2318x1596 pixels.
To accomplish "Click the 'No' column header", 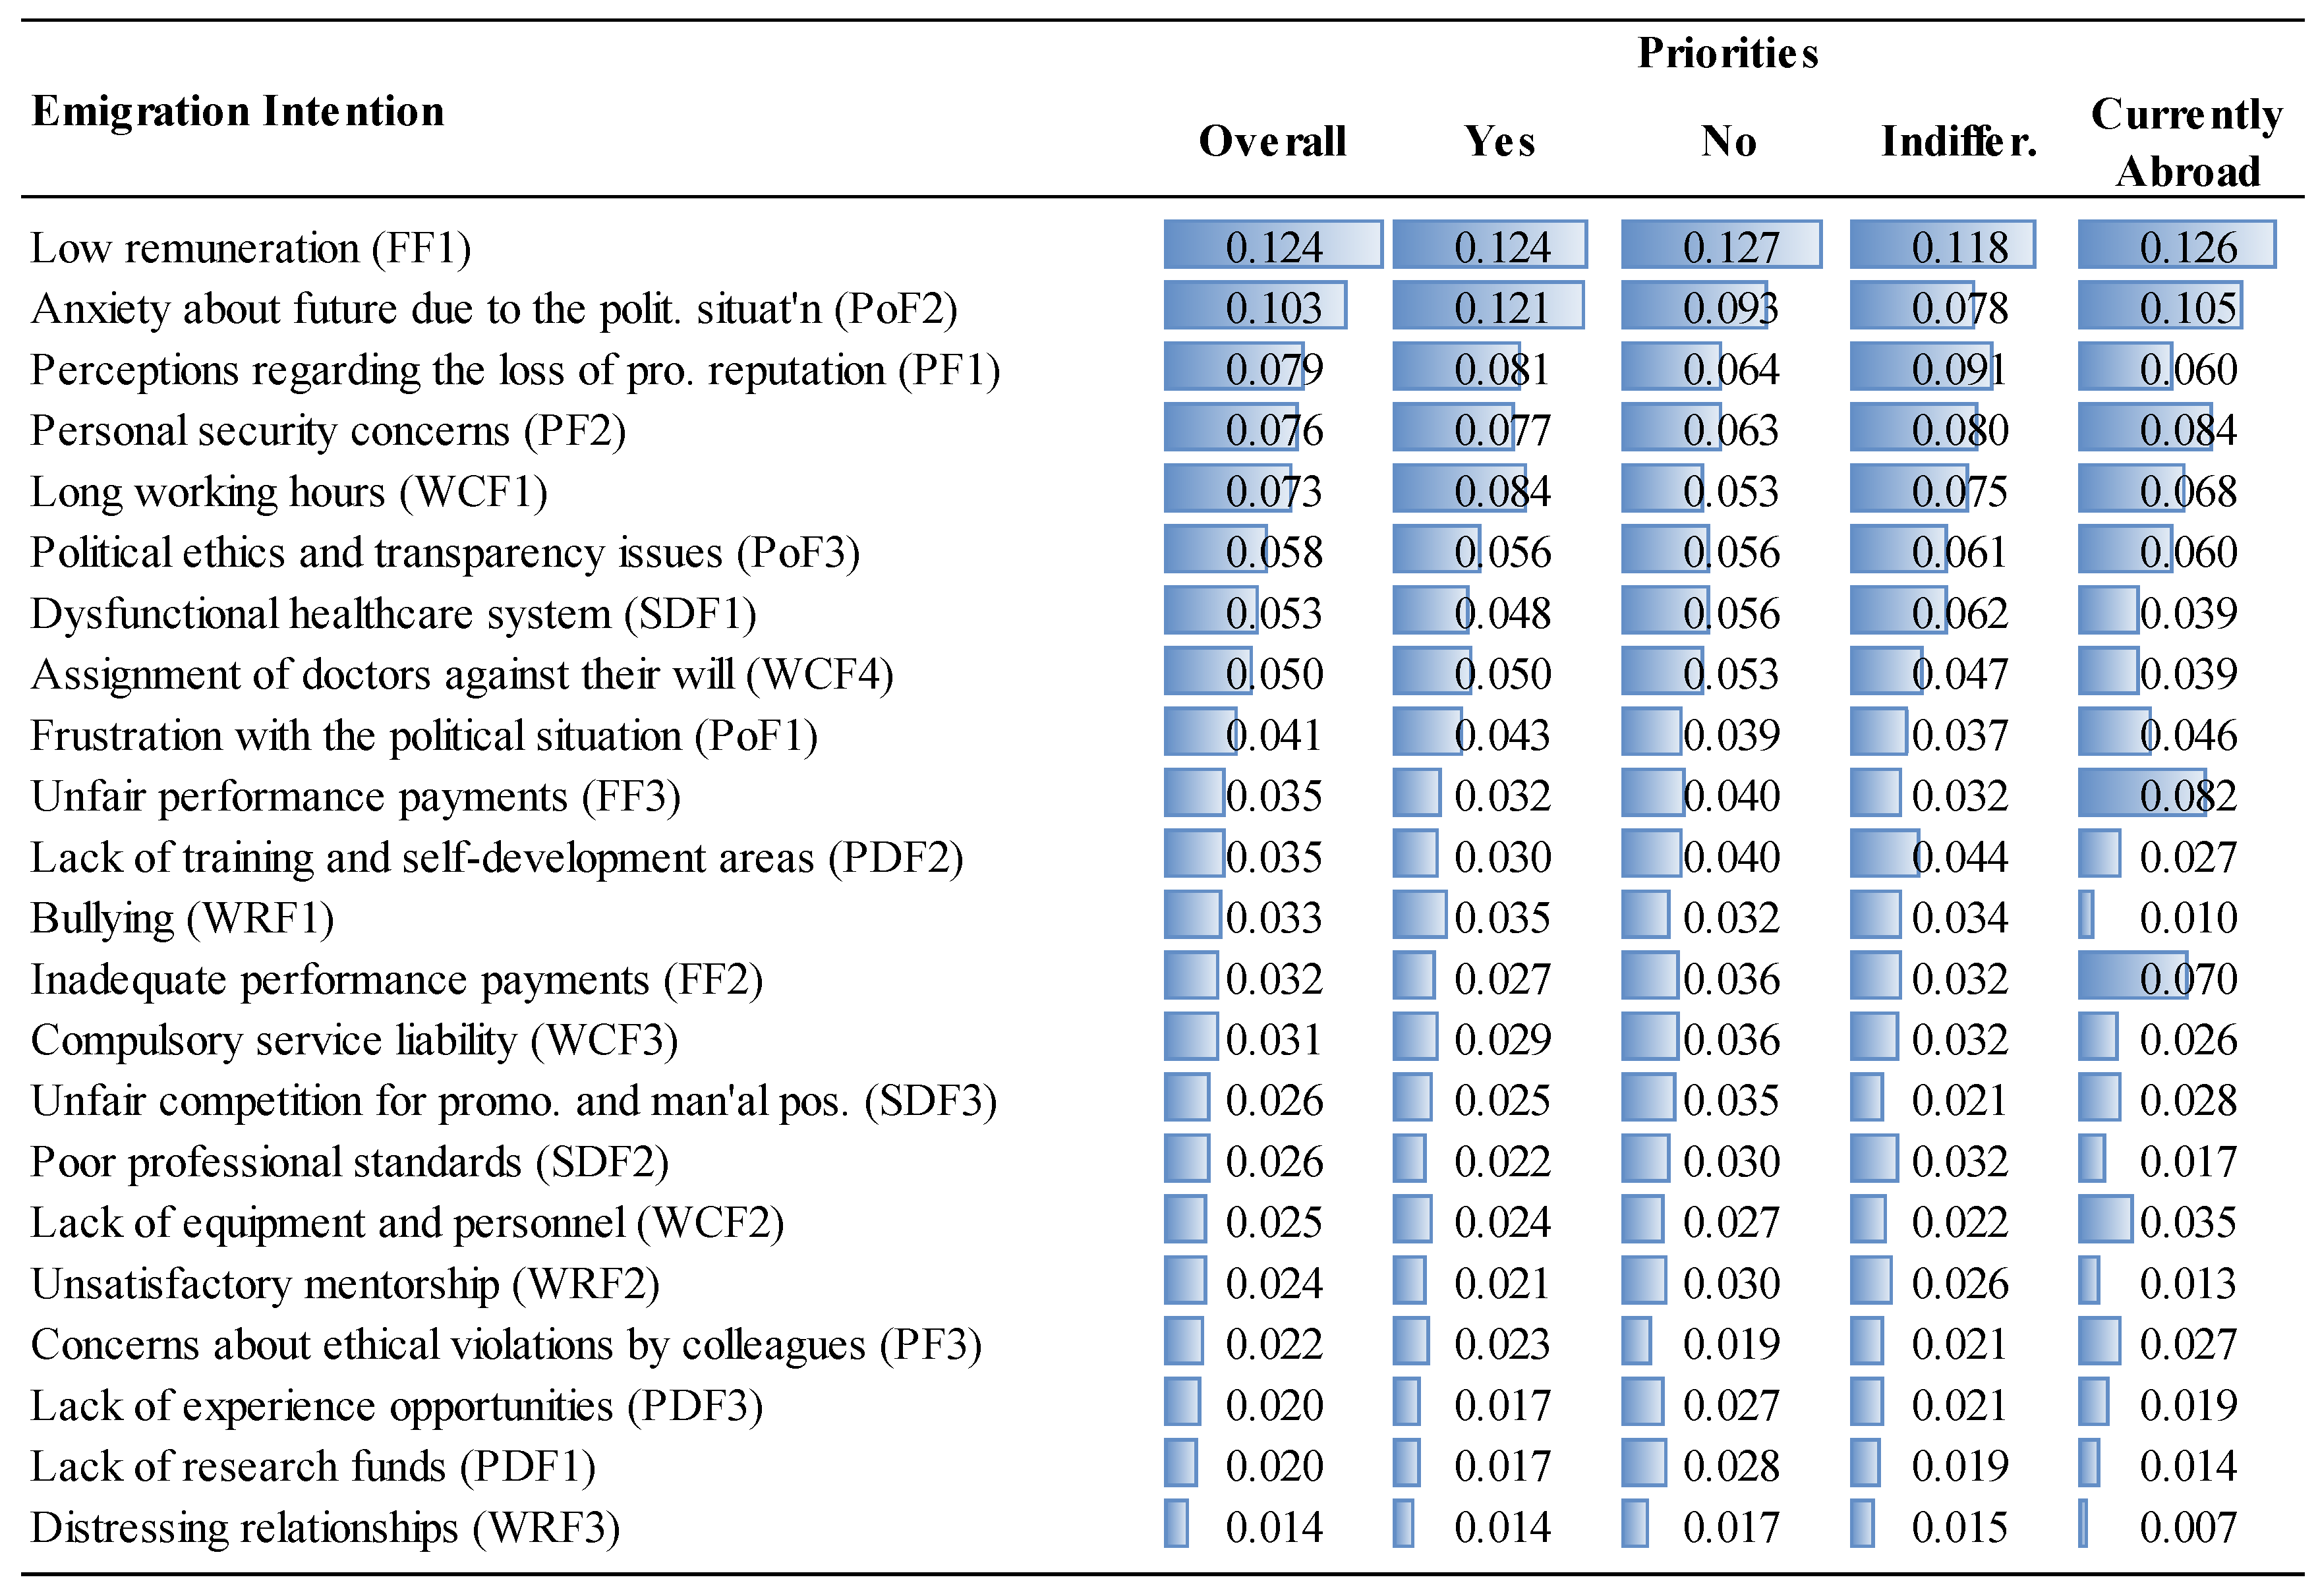I will point(1728,141).
